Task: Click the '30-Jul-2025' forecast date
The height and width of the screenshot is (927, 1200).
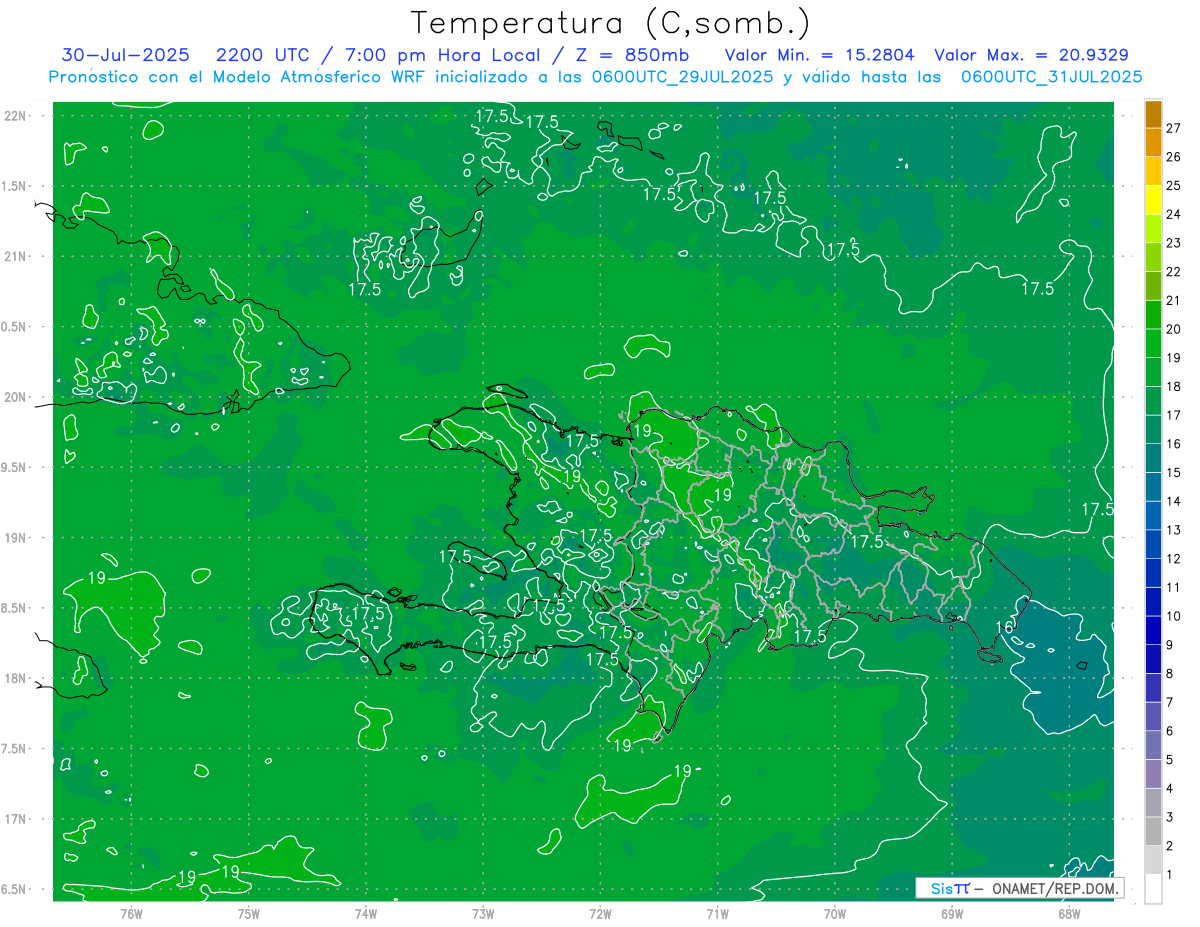Action: pyautogui.click(x=126, y=55)
